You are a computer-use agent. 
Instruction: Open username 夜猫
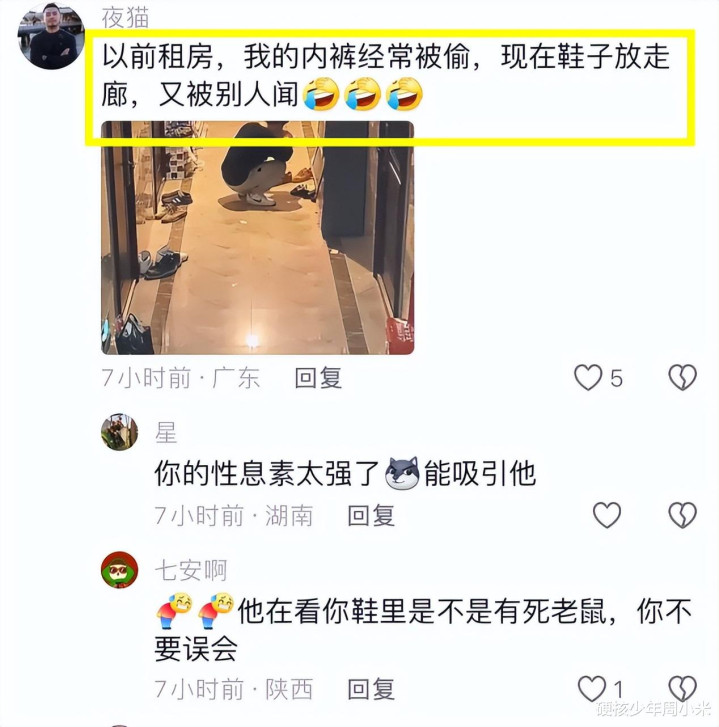[x=125, y=18]
